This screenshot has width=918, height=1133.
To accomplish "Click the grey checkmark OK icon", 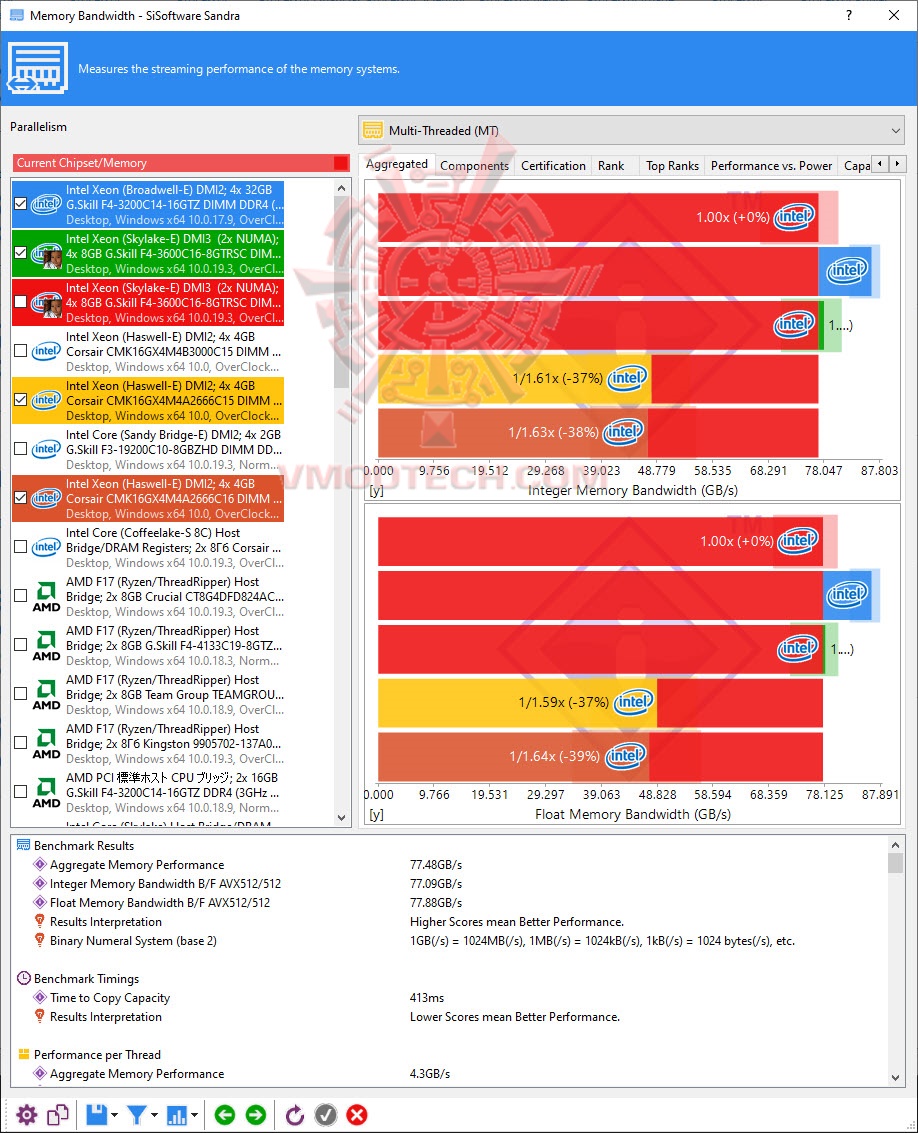I will [x=326, y=1115].
